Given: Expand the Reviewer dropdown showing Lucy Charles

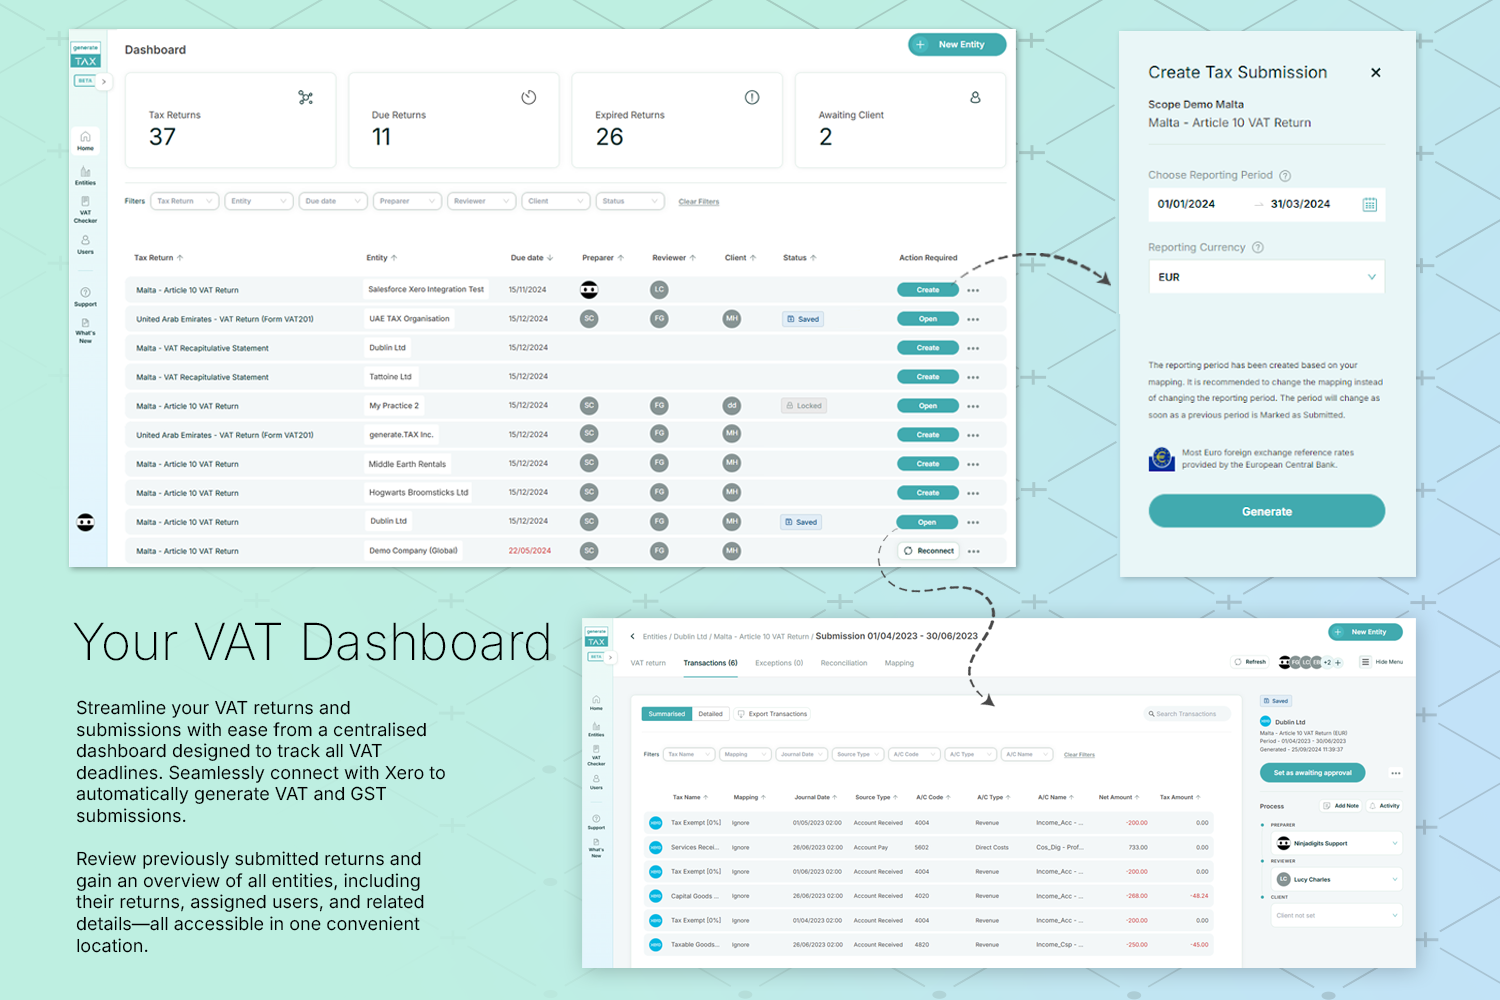Looking at the screenshot, I should coord(1336,880).
